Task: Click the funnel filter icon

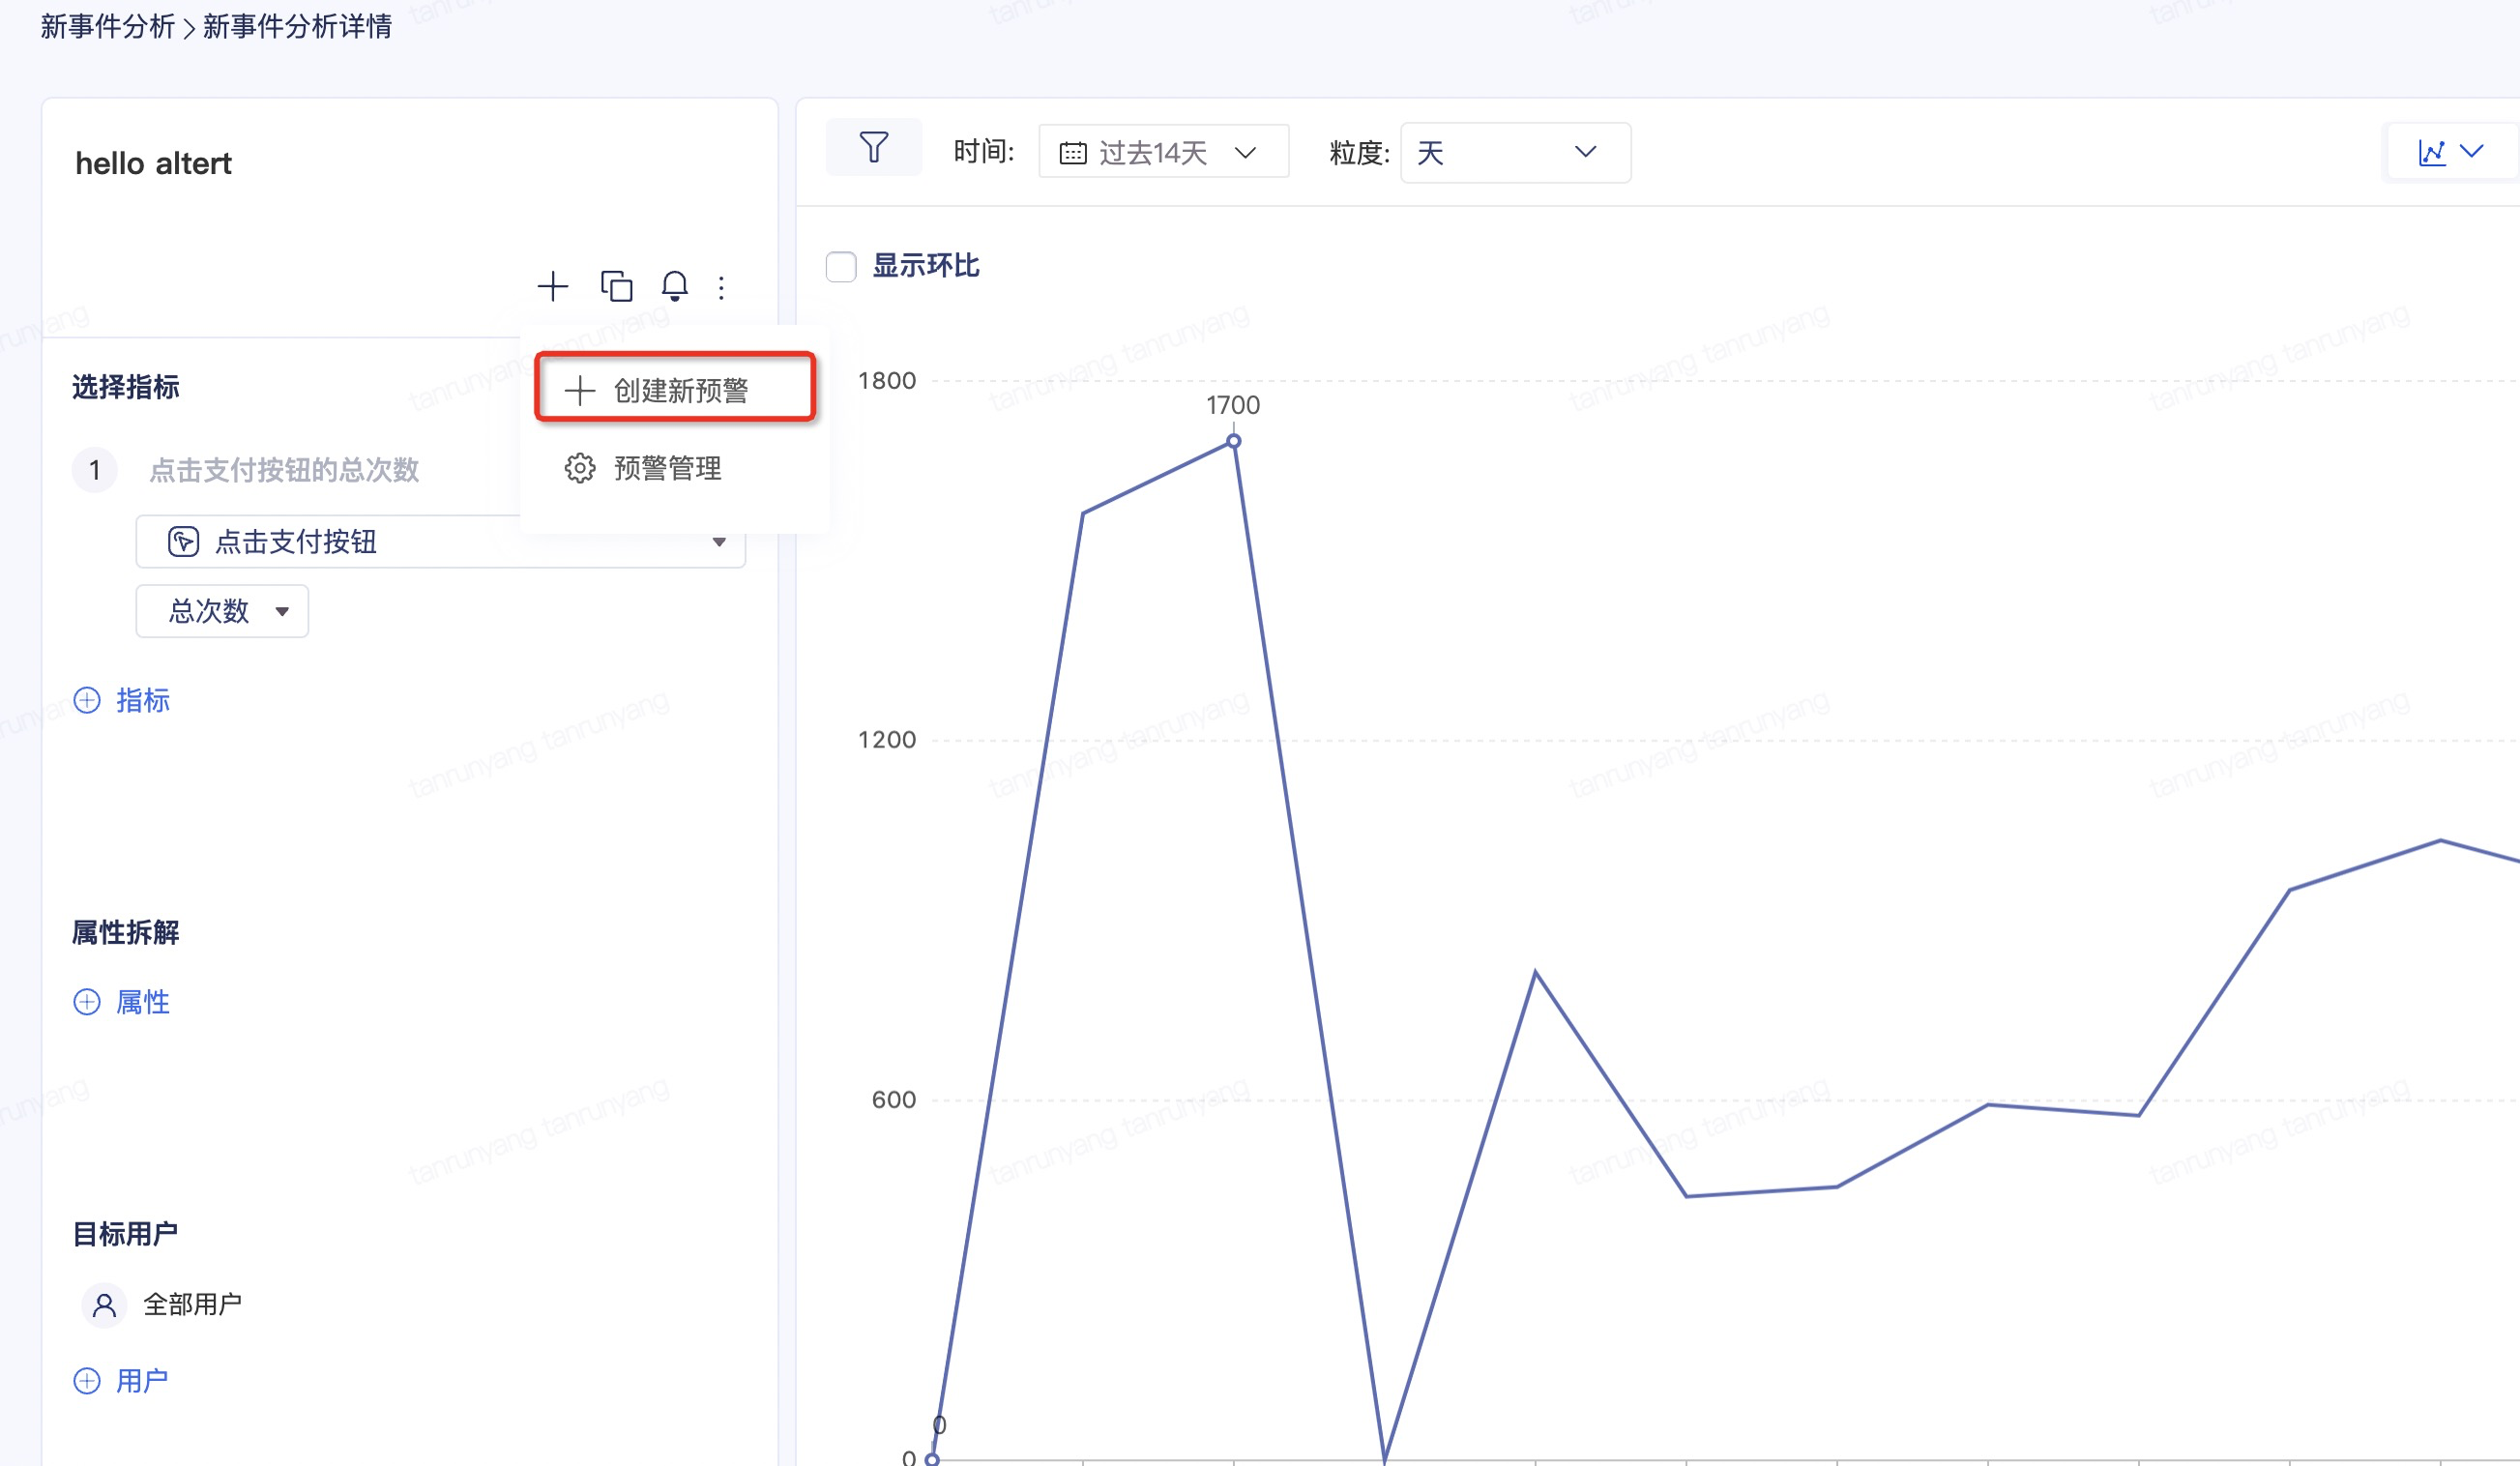Action: pyautogui.click(x=873, y=148)
